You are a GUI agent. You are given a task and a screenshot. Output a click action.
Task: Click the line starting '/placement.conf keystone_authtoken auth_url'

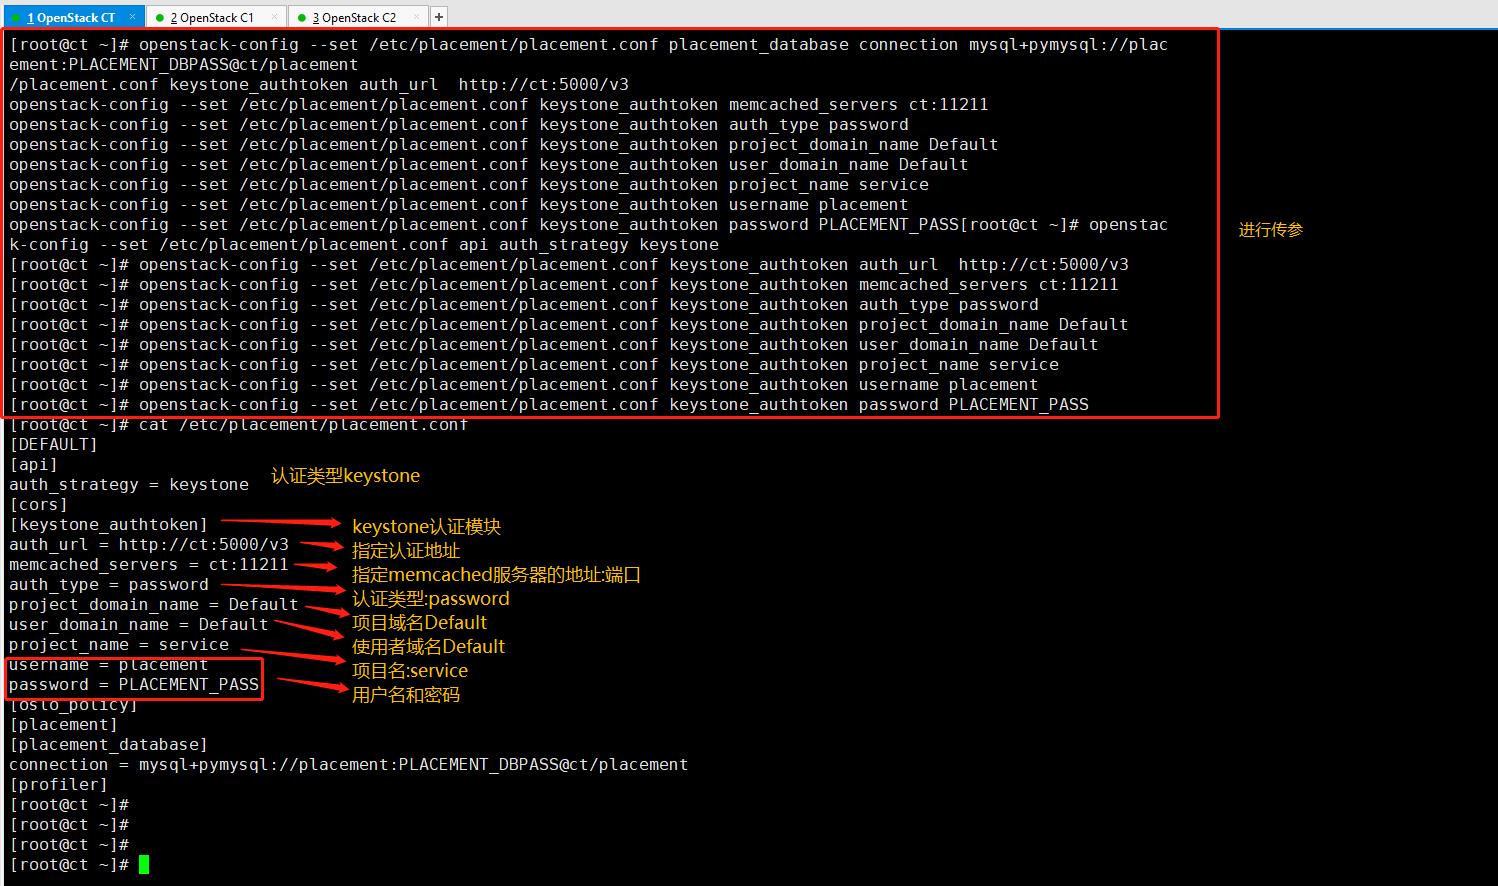click(x=319, y=85)
